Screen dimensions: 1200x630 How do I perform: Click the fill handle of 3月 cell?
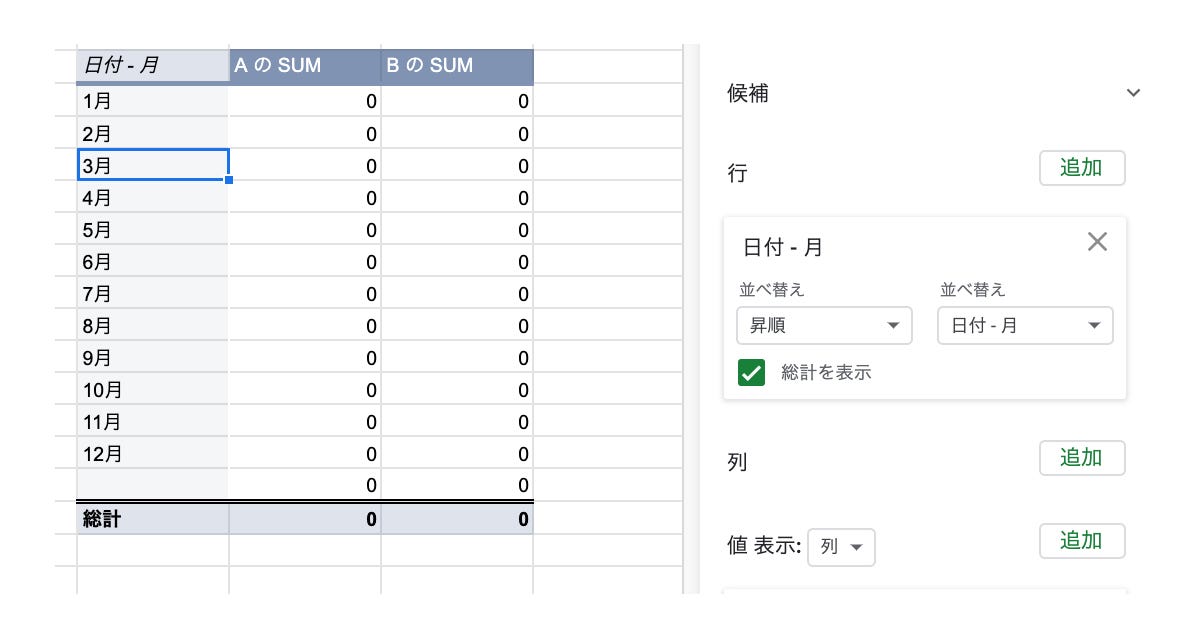(229, 180)
